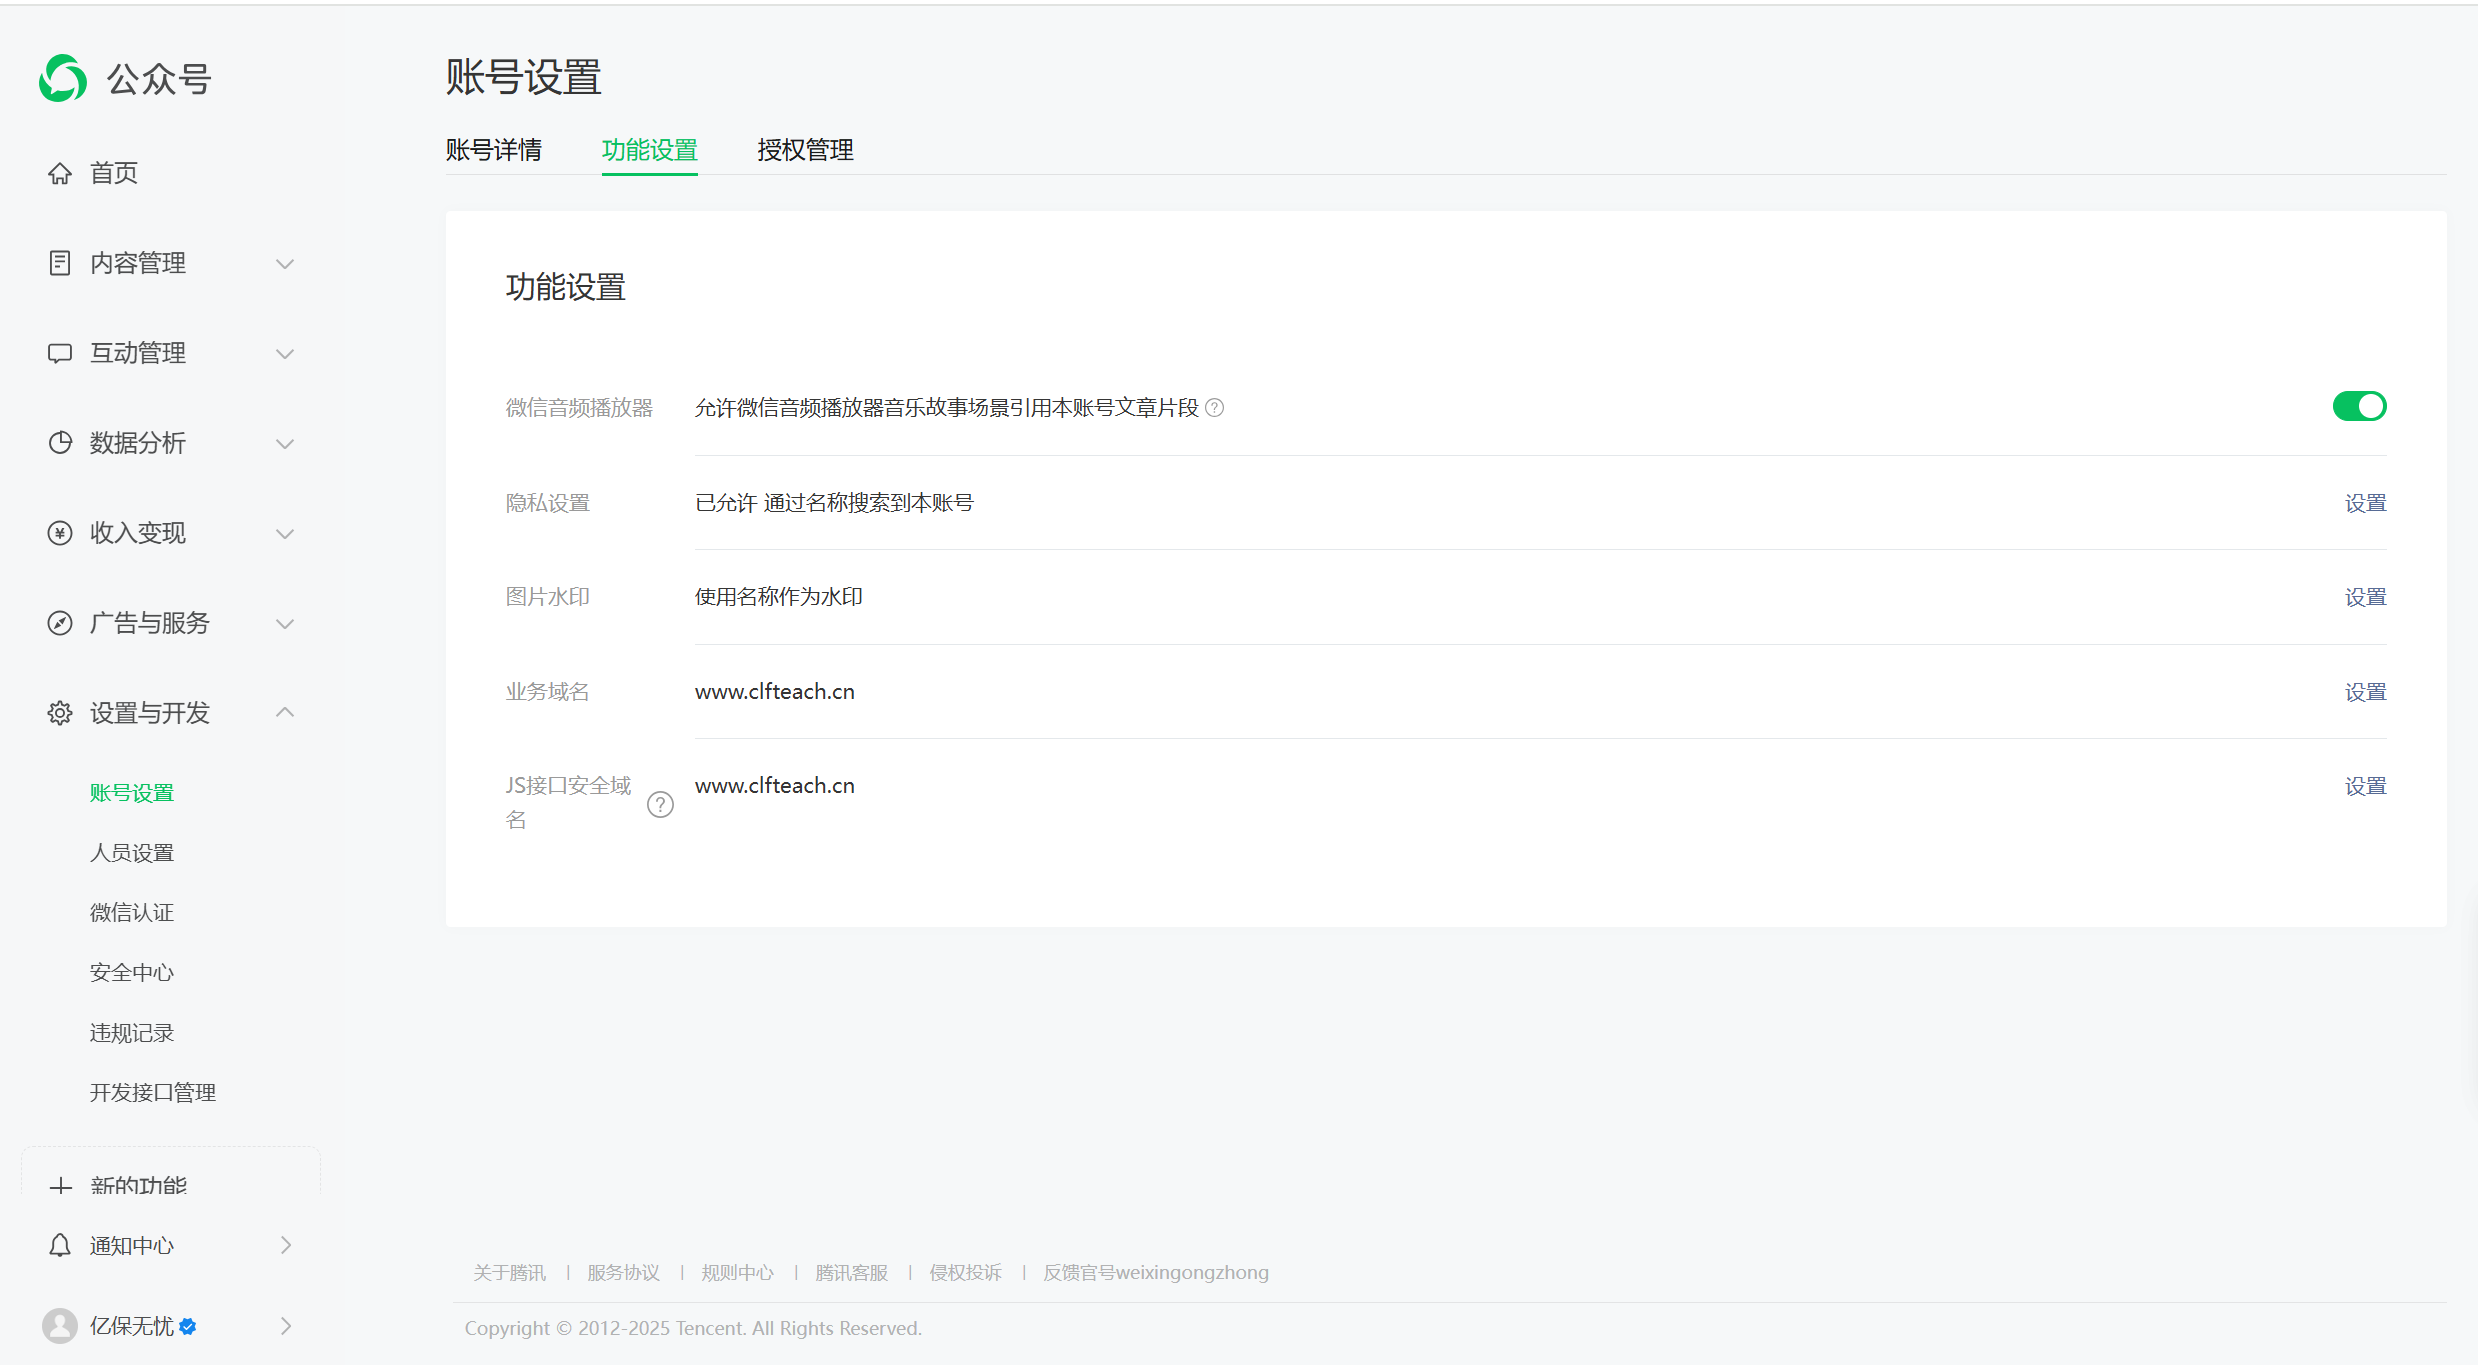Open the 授权管理 tab

click(805, 150)
